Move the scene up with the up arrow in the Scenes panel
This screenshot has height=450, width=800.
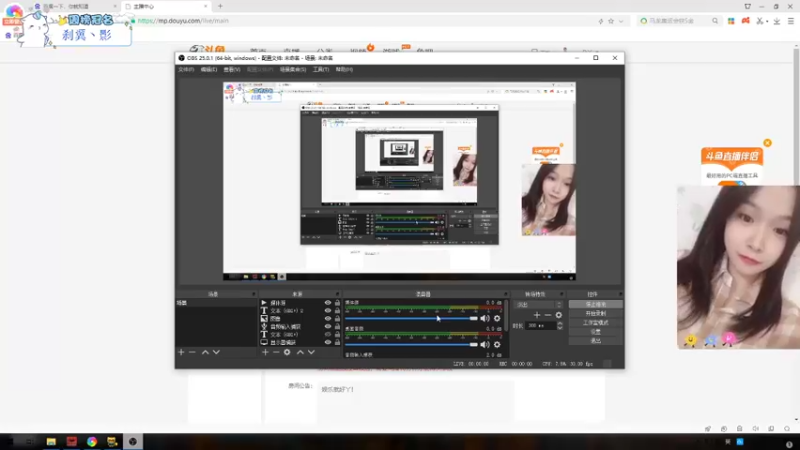pos(205,352)
